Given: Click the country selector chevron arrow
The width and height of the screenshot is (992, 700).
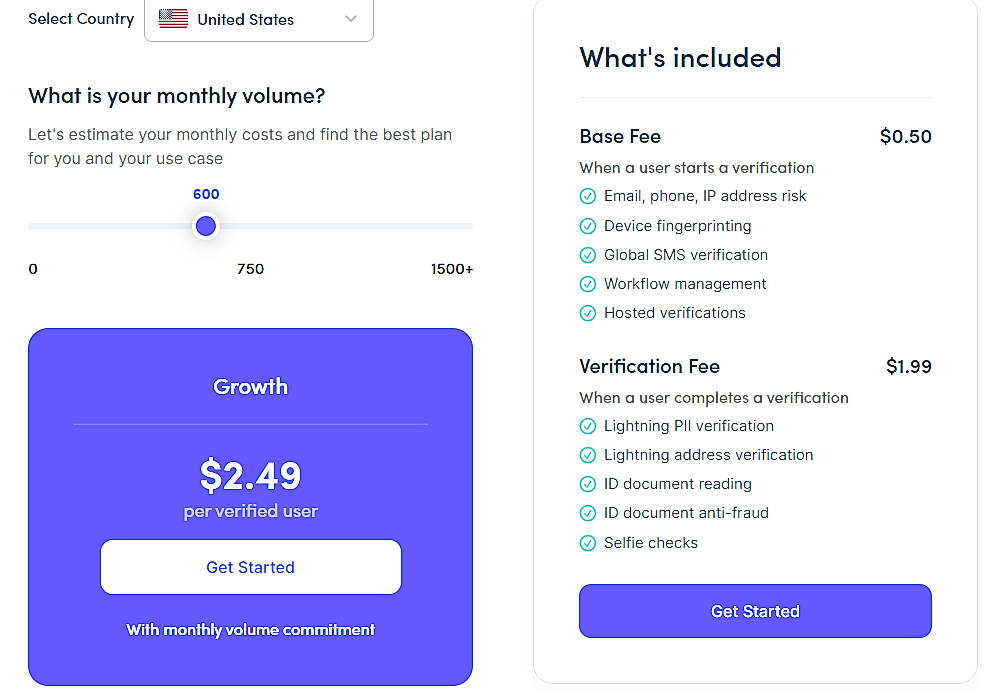Looking at the screenshot, I should click(x=350, y=18).
